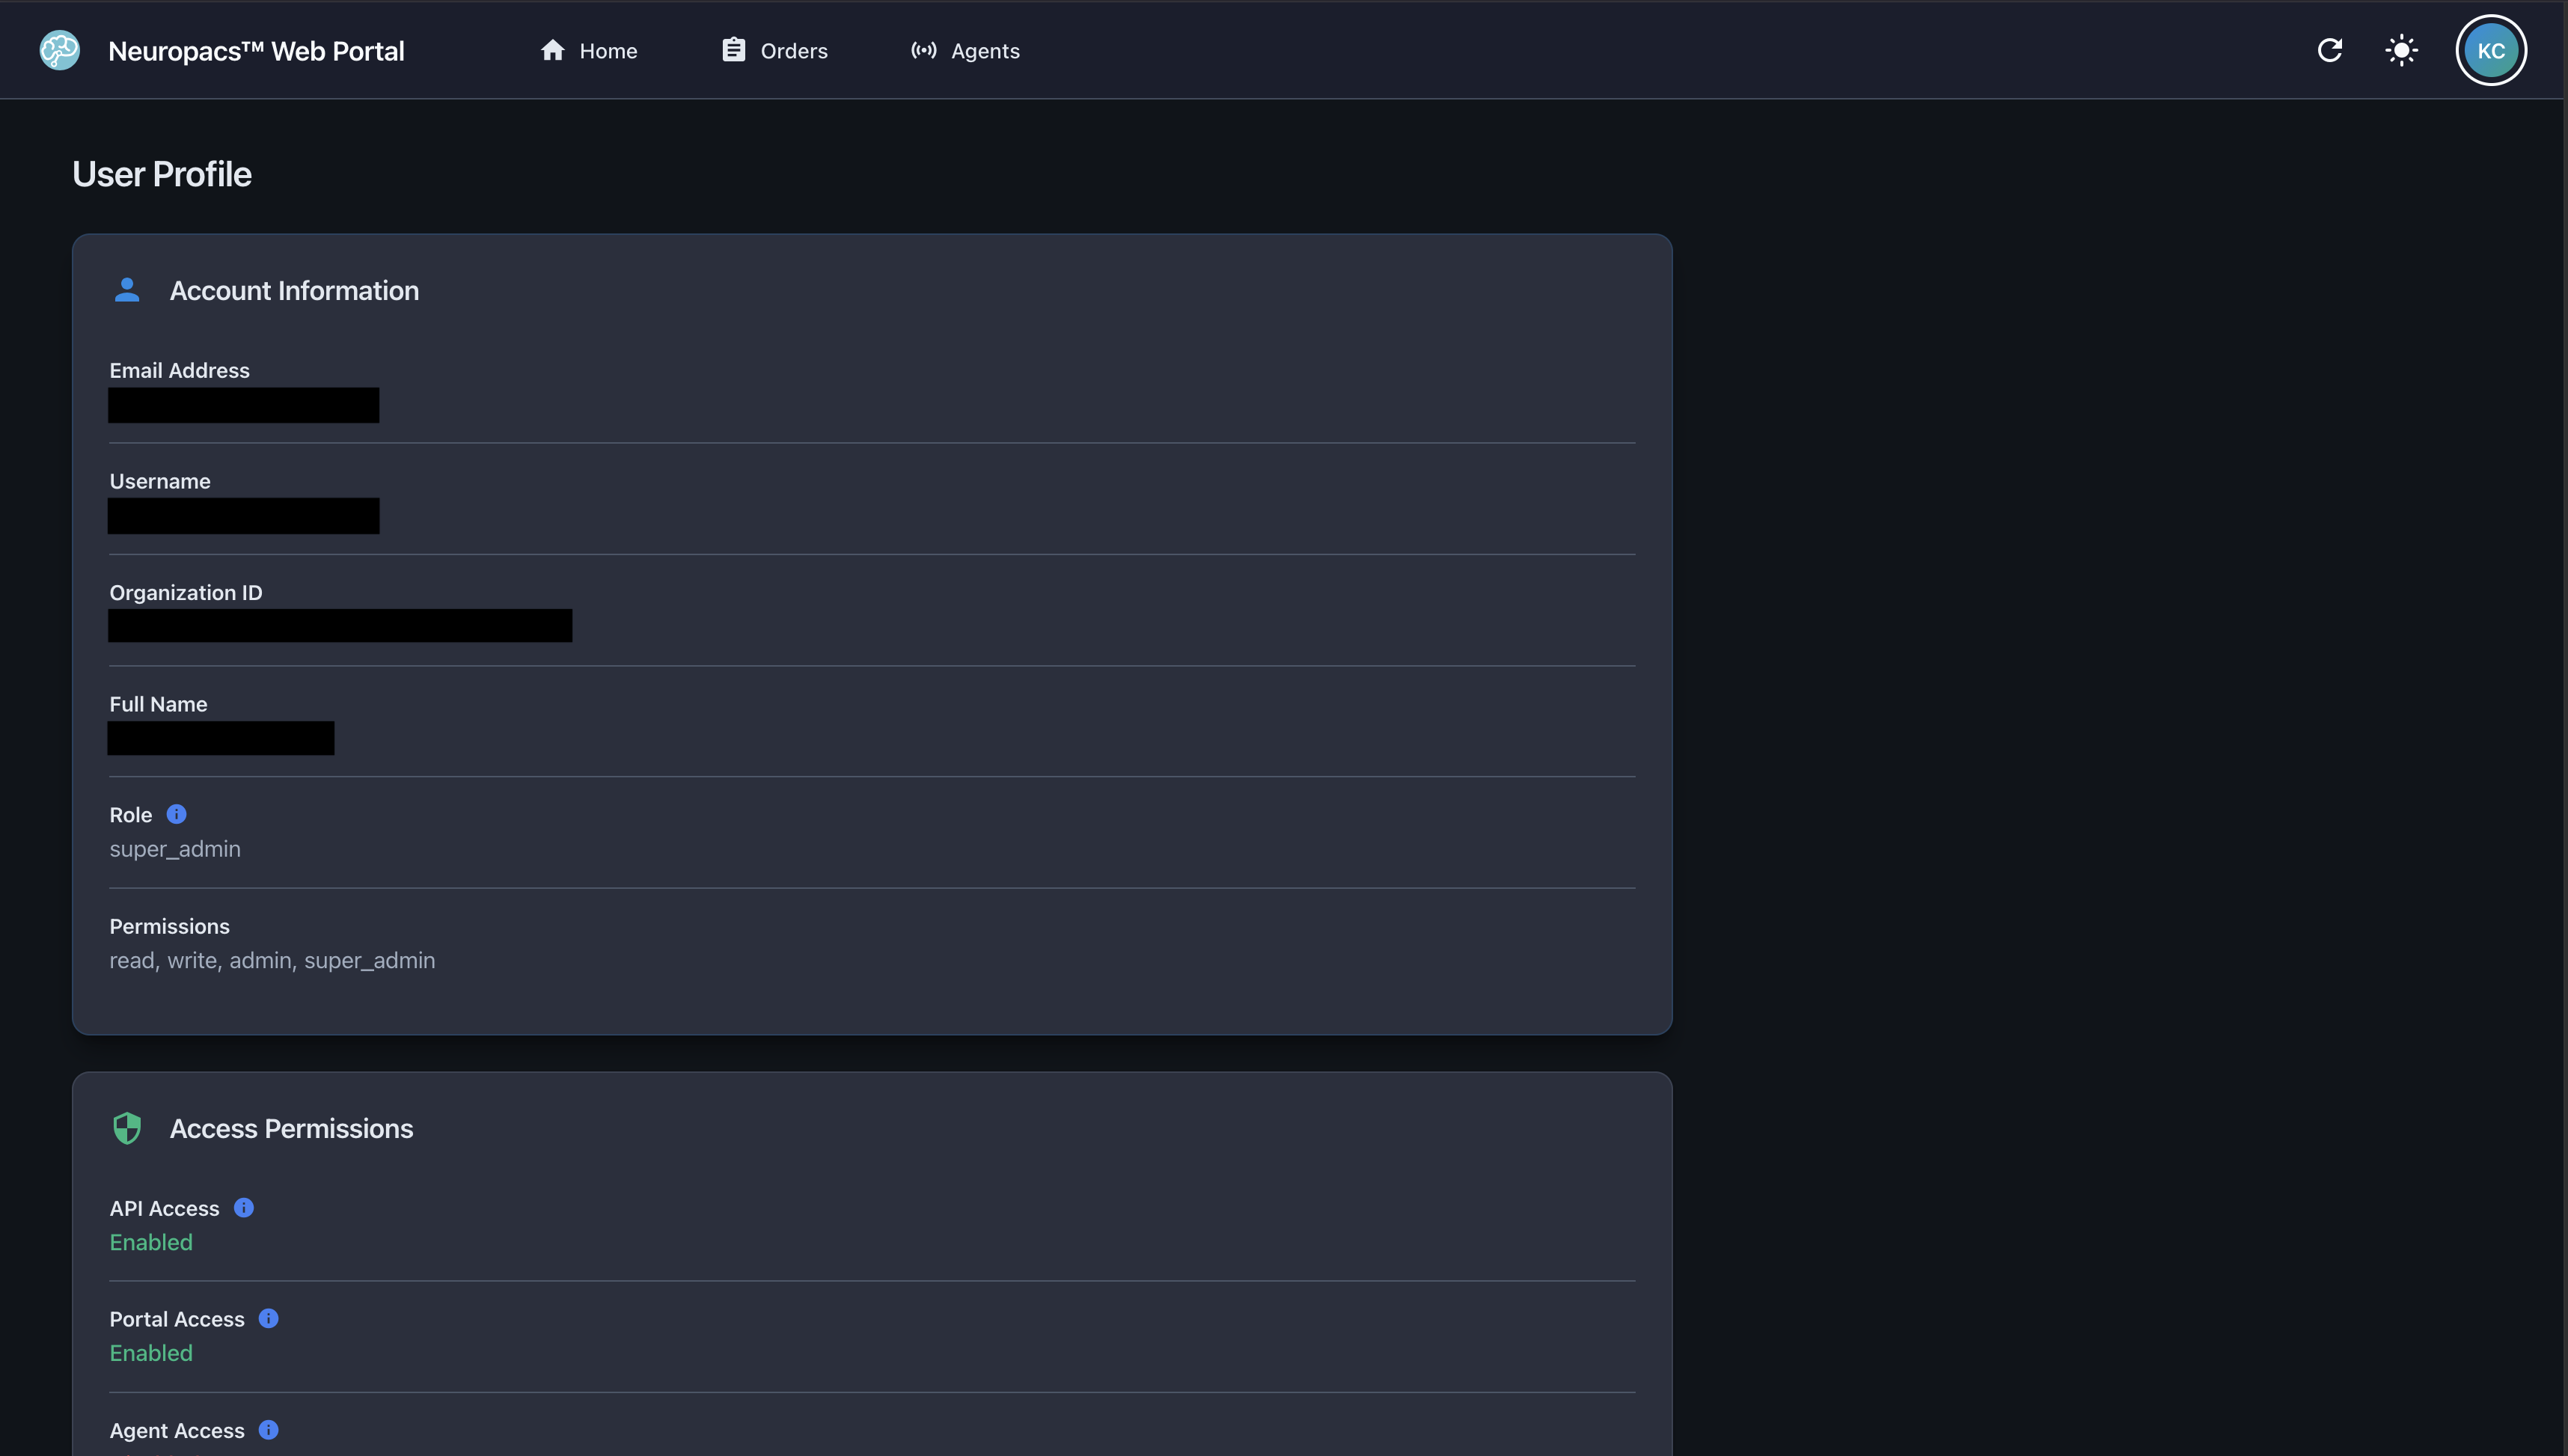Screen dimensions: 2568x1456
Task: Click the Organization ID field
Action: pyautogui.click(x=340, y=626)
